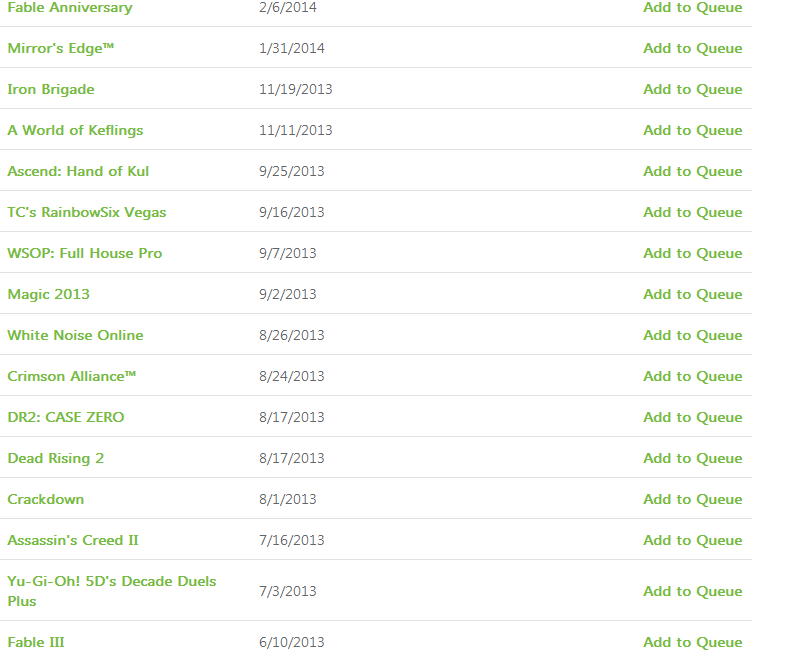Viewport: 796px width, 656px height.
Task: Add Crackdown to the queue
Action: 692,499
